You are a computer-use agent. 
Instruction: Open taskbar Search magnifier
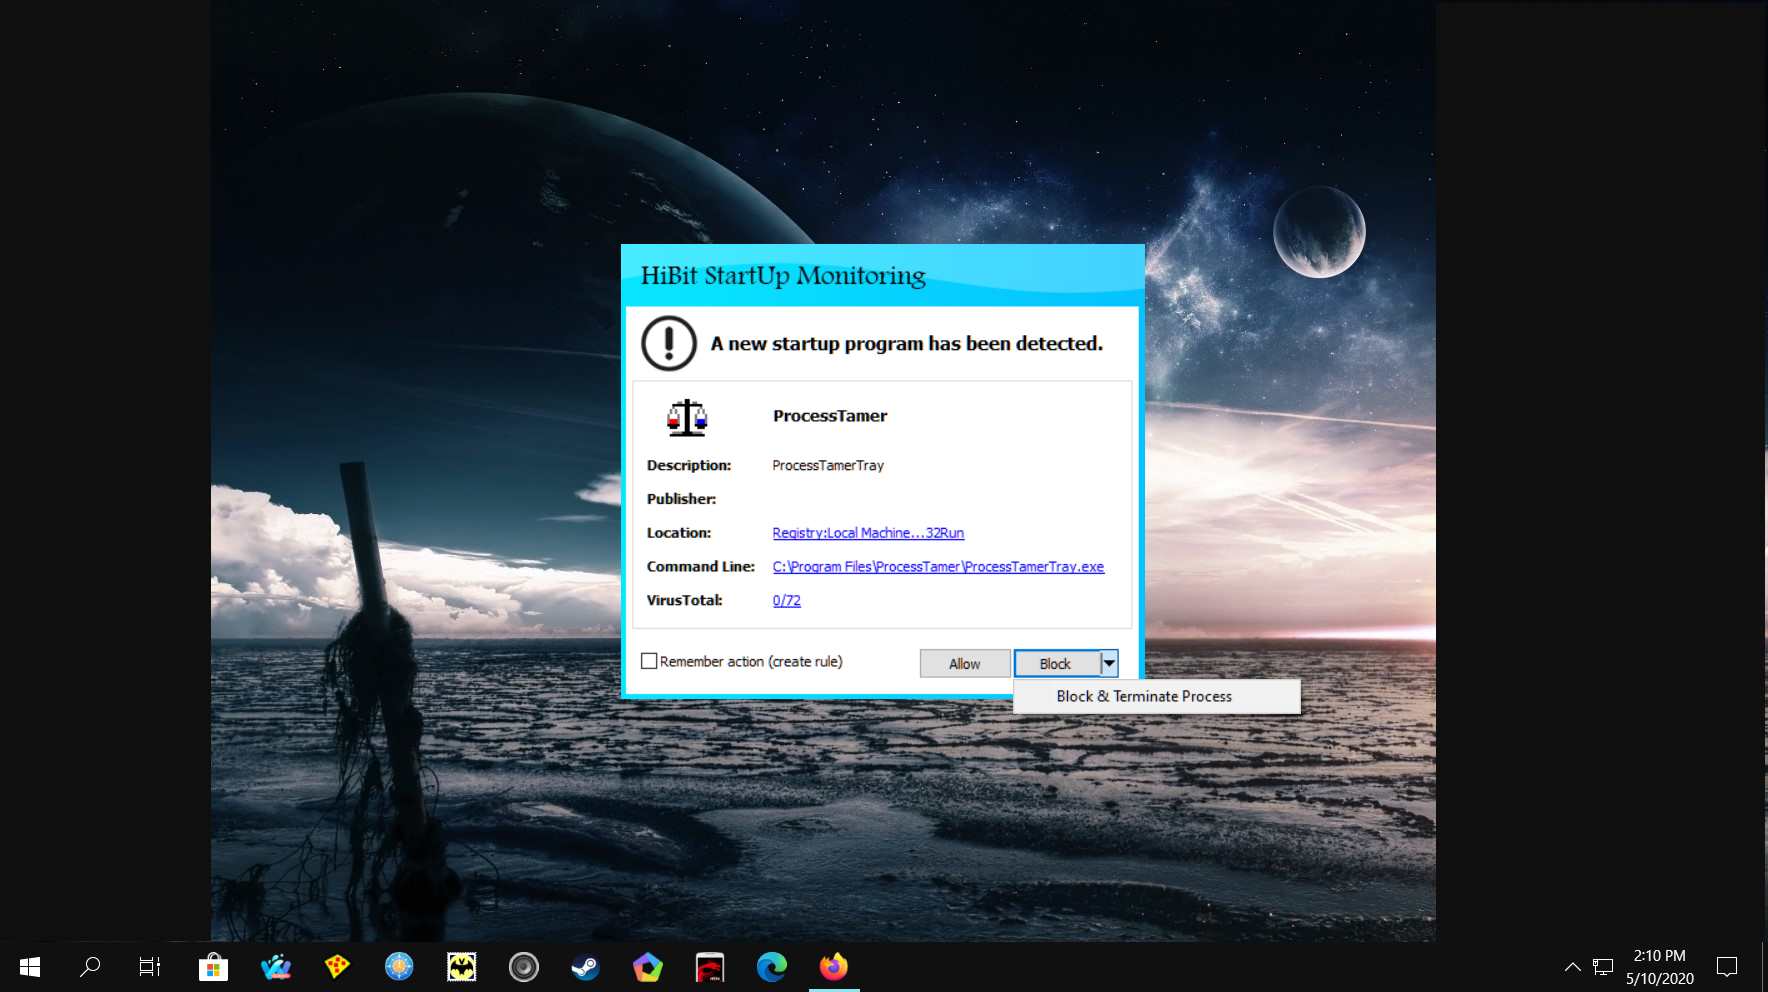pos(90,967)
